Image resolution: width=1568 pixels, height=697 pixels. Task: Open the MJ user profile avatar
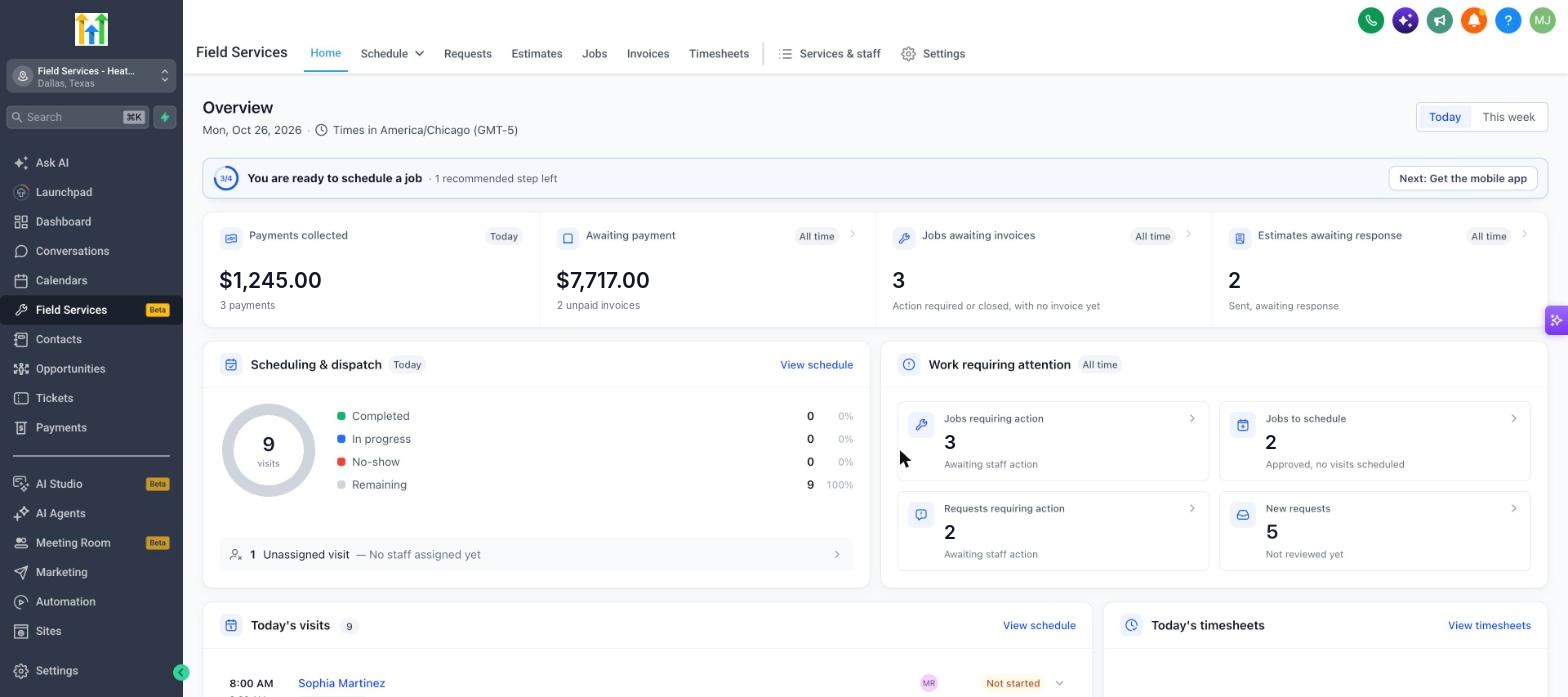(x=1542, y=20)
